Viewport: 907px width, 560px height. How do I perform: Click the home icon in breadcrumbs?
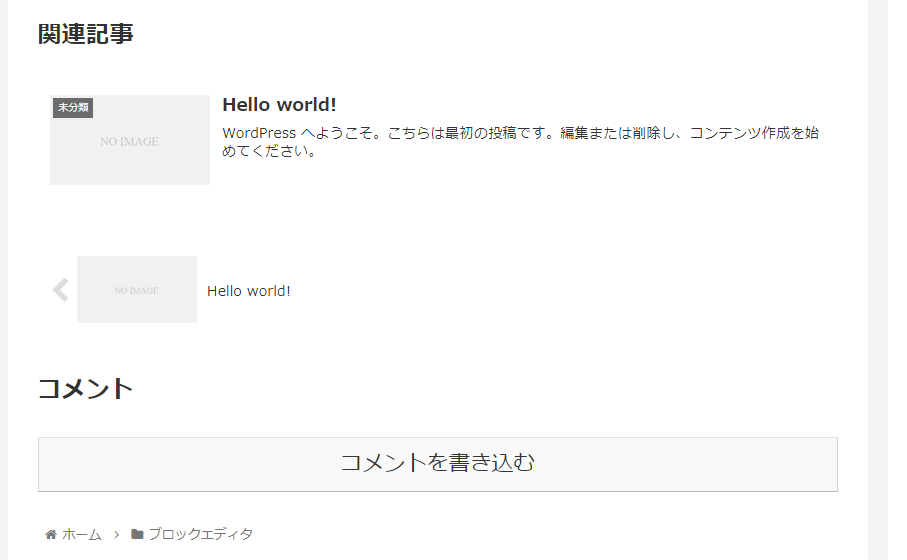click(51, 535)
